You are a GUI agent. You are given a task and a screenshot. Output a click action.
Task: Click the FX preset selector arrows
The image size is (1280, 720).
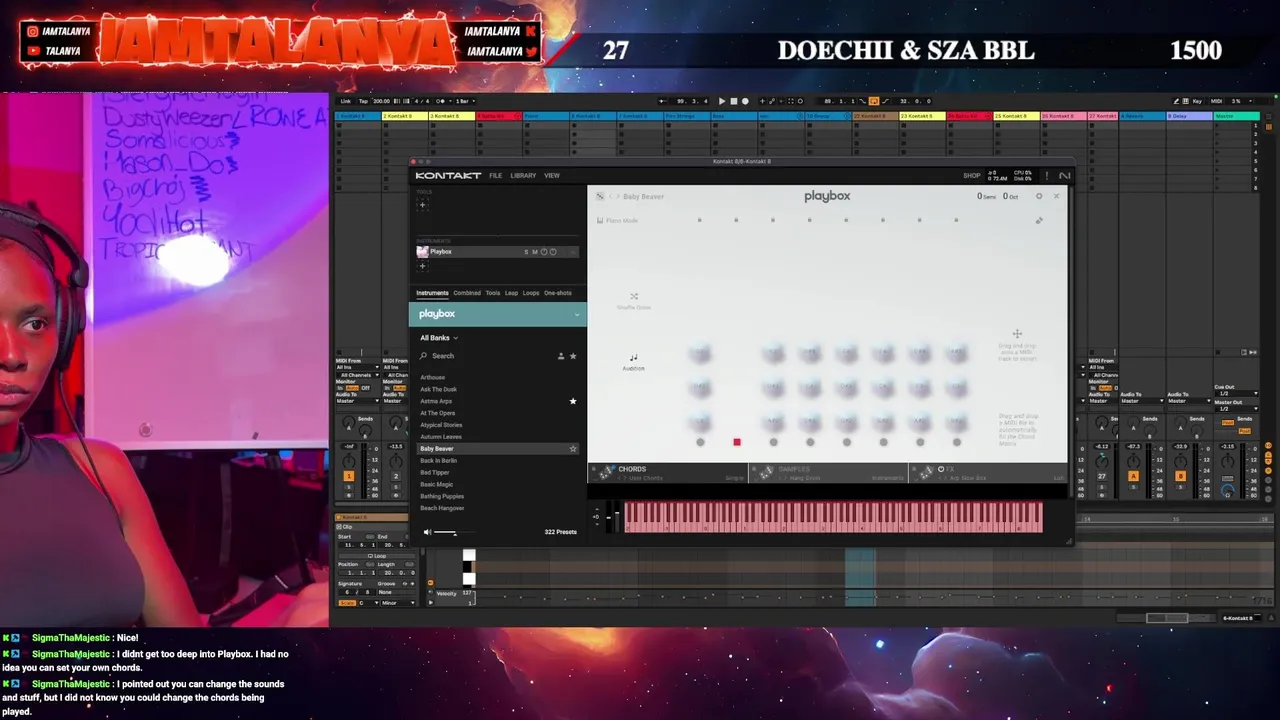pos(943,478)
